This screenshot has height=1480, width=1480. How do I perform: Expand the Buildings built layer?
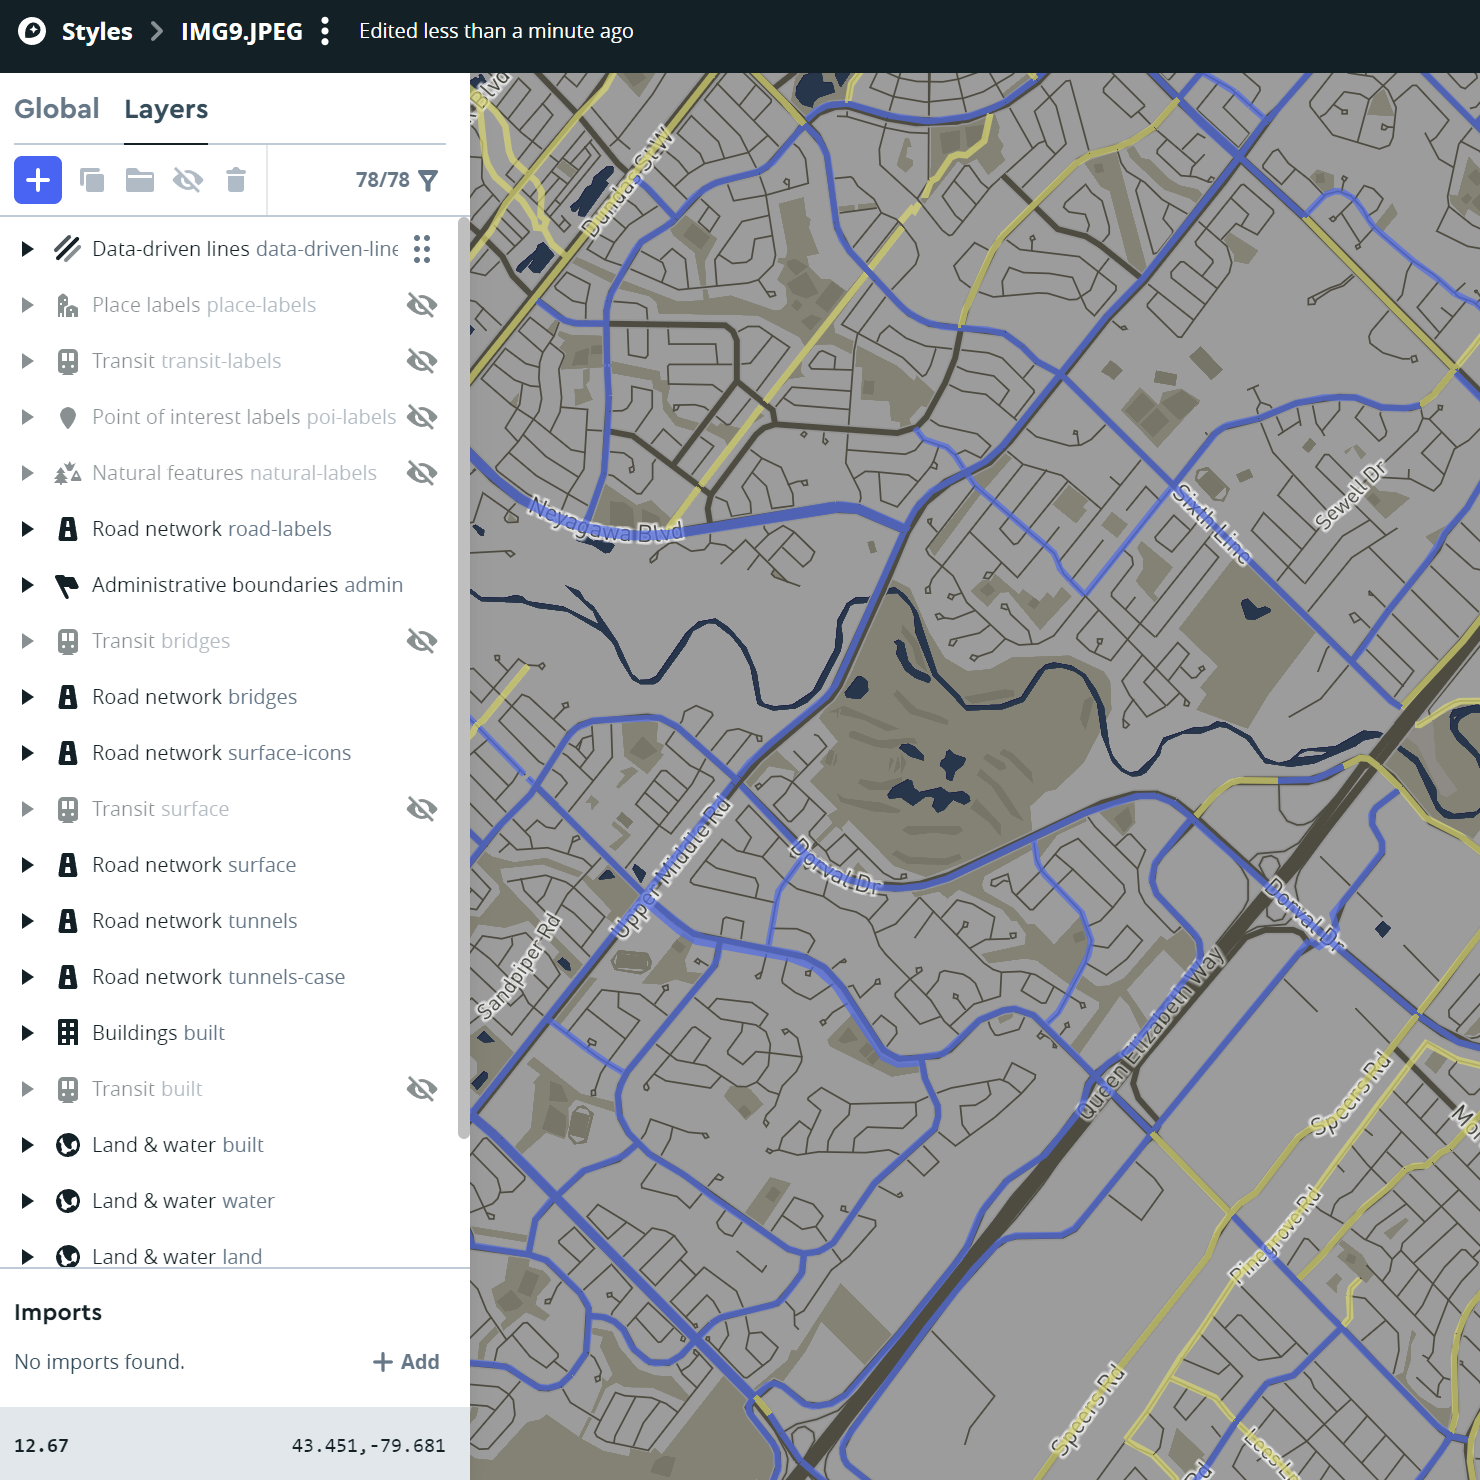27,1033
